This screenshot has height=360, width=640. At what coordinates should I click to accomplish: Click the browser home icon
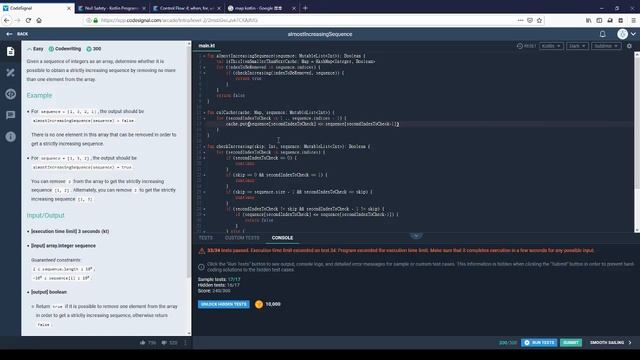point(39,20)
